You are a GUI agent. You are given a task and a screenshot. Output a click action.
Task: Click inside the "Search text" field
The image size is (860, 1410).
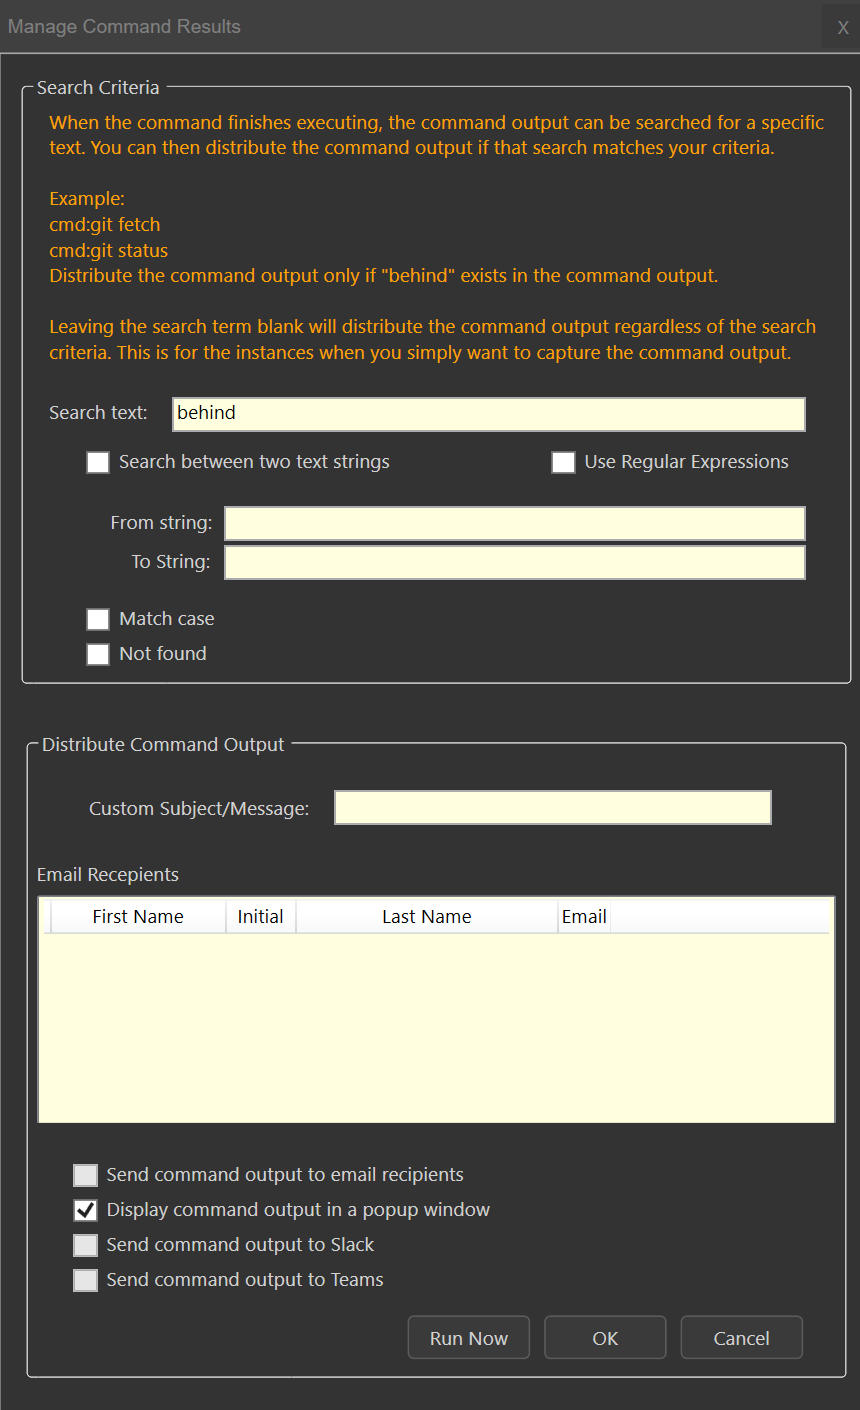click(488, 413)
